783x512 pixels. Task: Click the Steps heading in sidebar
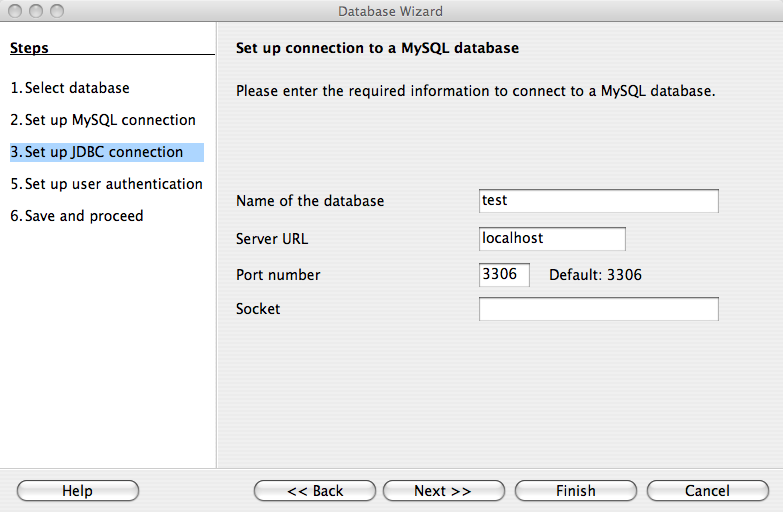tap(29, 48)
